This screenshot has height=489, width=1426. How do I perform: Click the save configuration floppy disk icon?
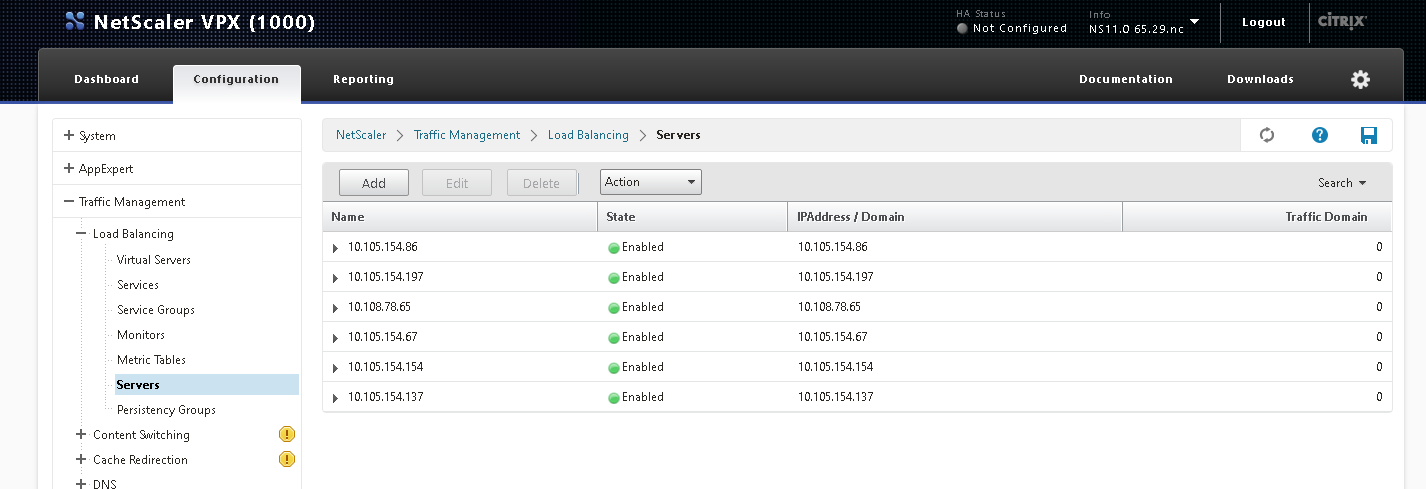click(x=1369, y=135)
